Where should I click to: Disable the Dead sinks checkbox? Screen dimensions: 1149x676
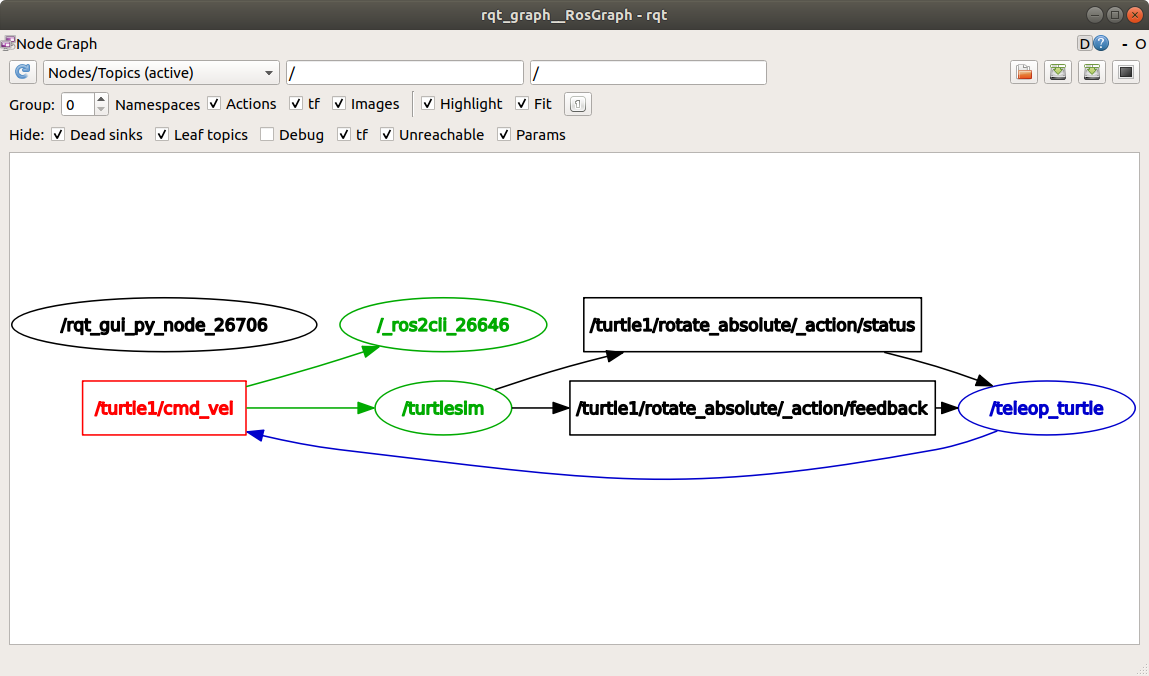pyautogui.click(x=58, y=134)
